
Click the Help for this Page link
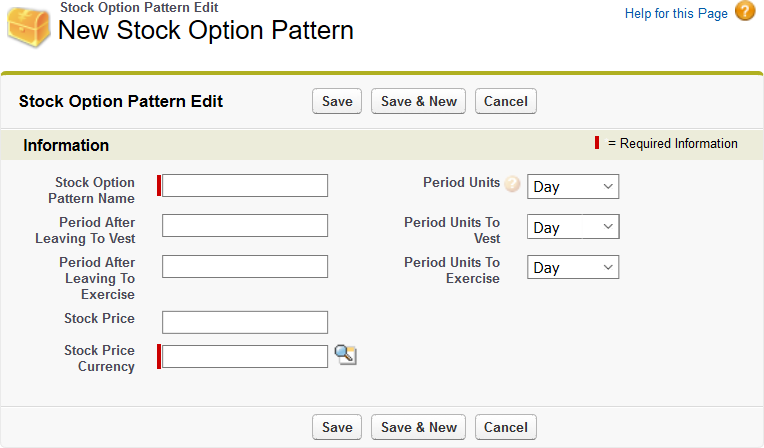(x=676, y=14)
